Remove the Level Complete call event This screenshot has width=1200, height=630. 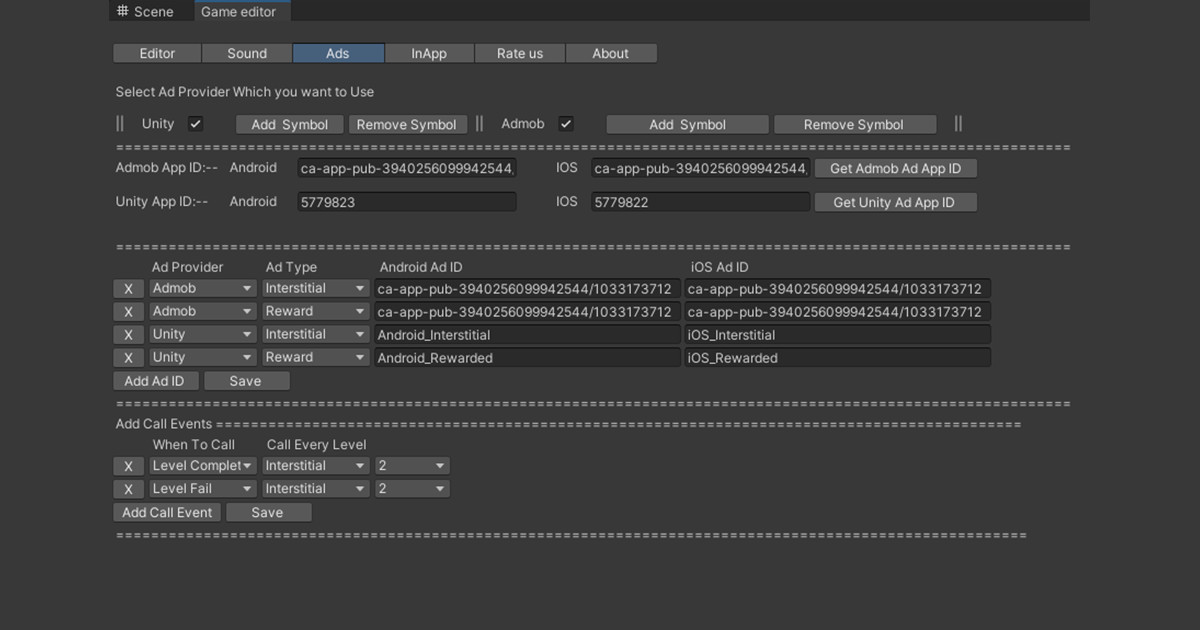(x=128, y=467)
